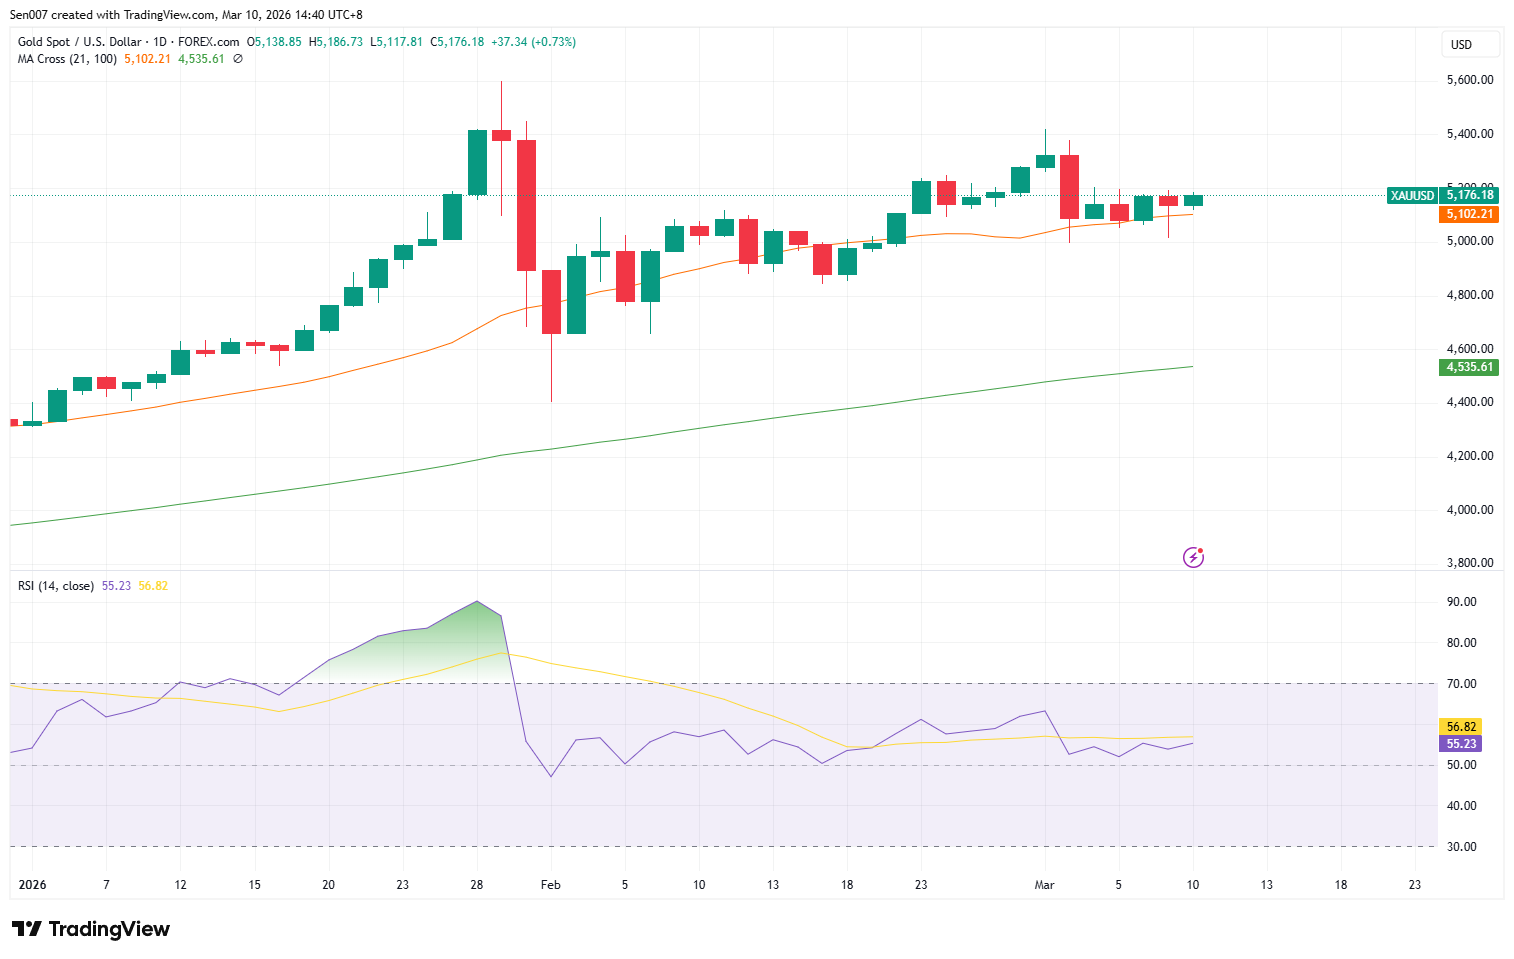Click the green 5,176.18 current price label
The width and height of the screenshot is (1514, 959).
(x=1469, y=195)
